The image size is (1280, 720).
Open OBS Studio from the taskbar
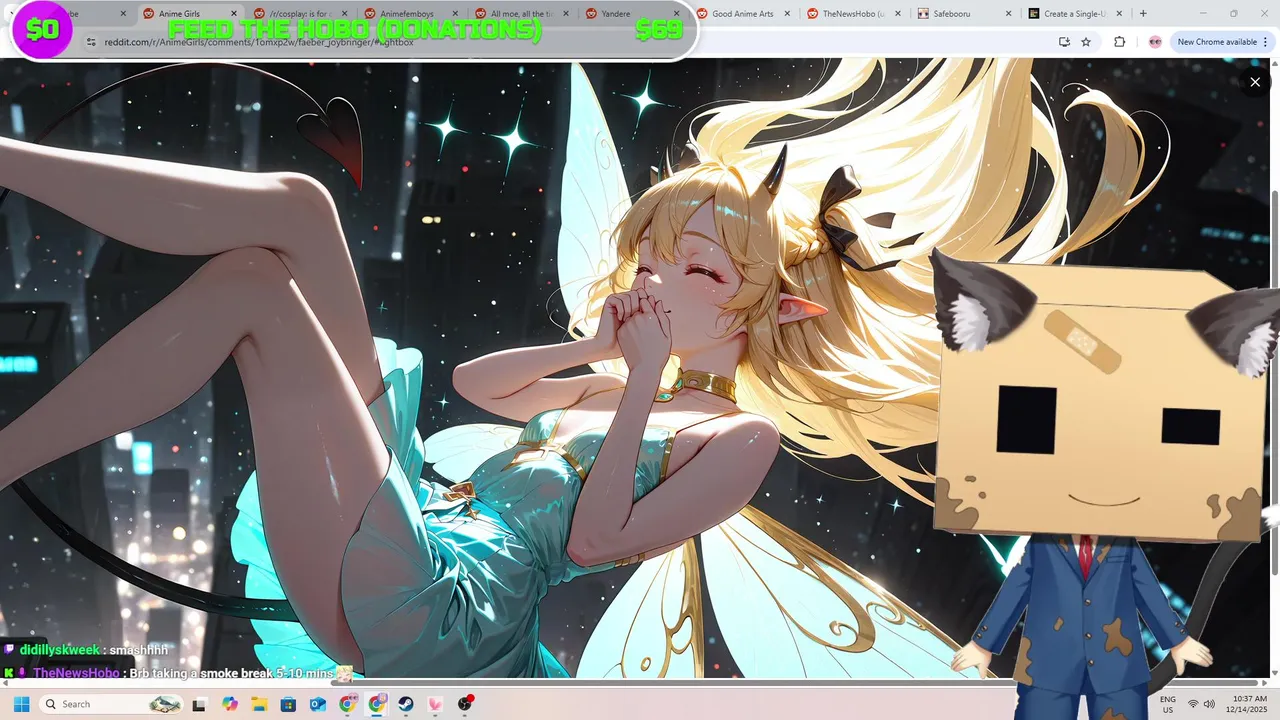tap(465, 704)
